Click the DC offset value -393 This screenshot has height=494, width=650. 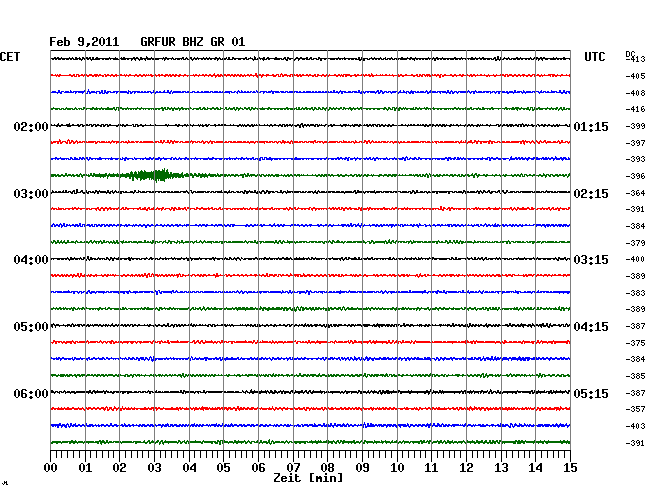[635, 159]
